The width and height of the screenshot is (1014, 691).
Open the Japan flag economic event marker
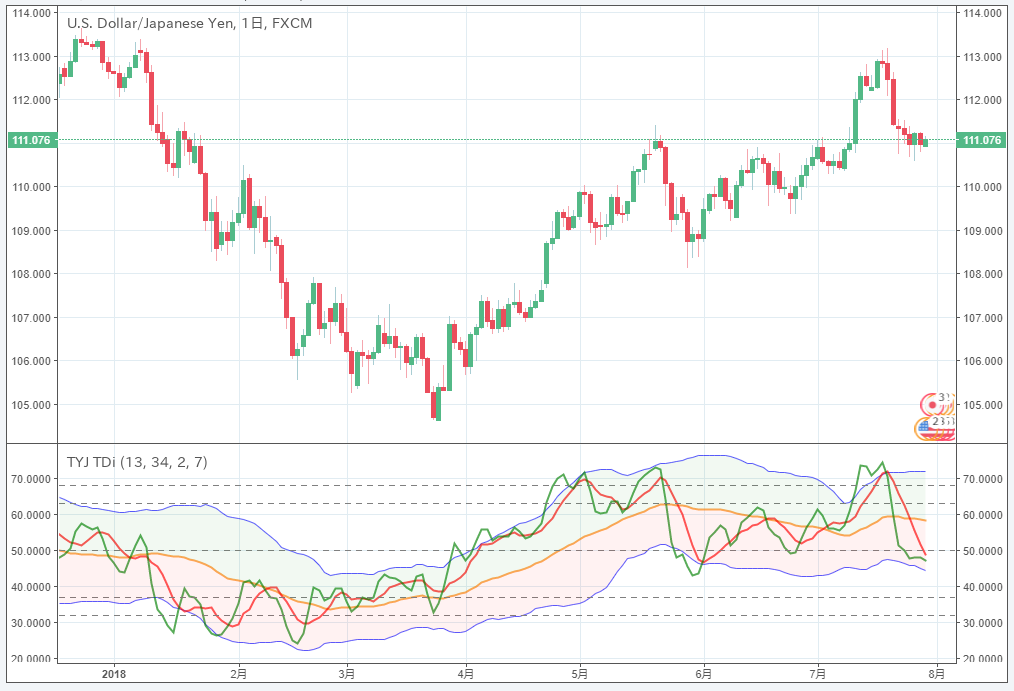coord(932,405)
